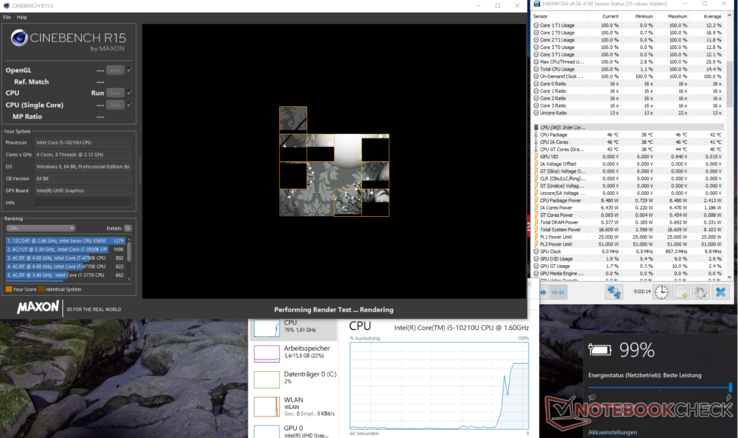Image resolution: width=738 pixels, height=438 pixels.
Task: Click the Cinebench R15 logo icon
Action: [19, 38]
